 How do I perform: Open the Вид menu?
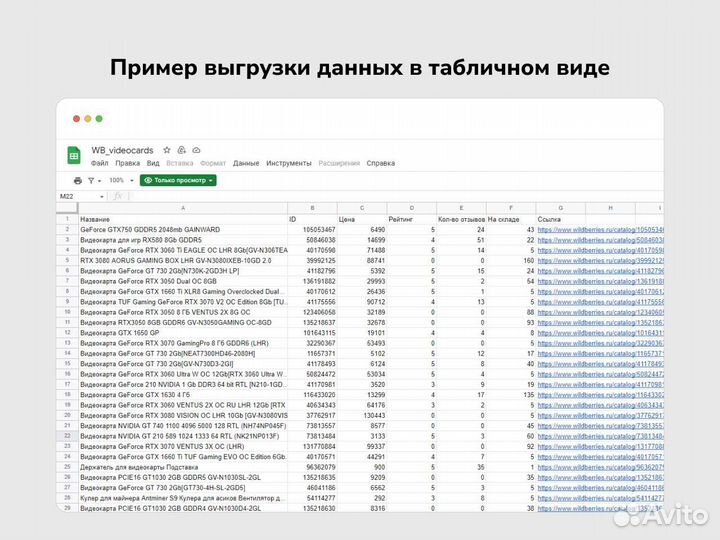[x=153, y=163]
